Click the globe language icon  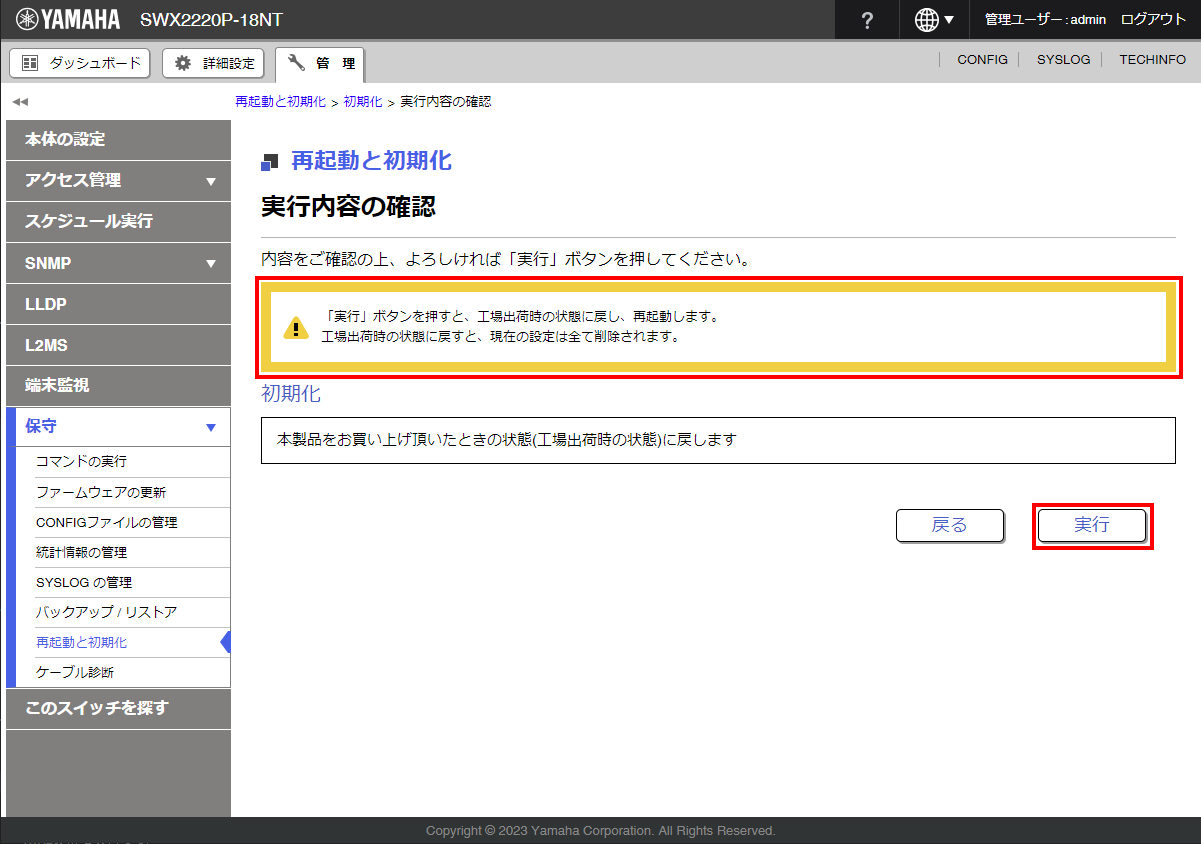tap(927, 19)
